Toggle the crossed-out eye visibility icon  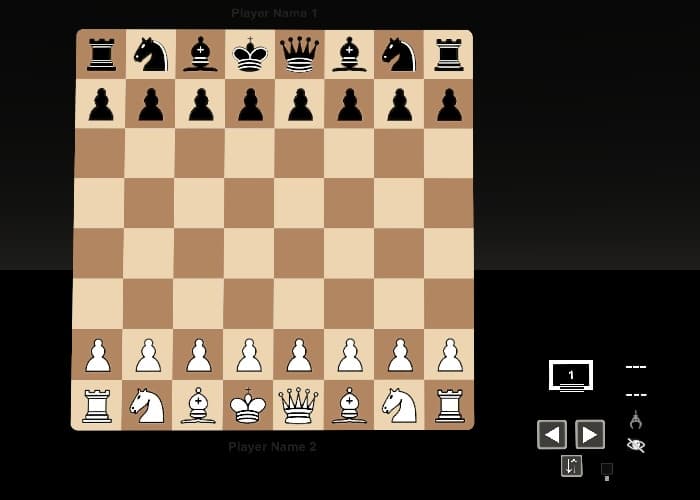tap(636, 445)
